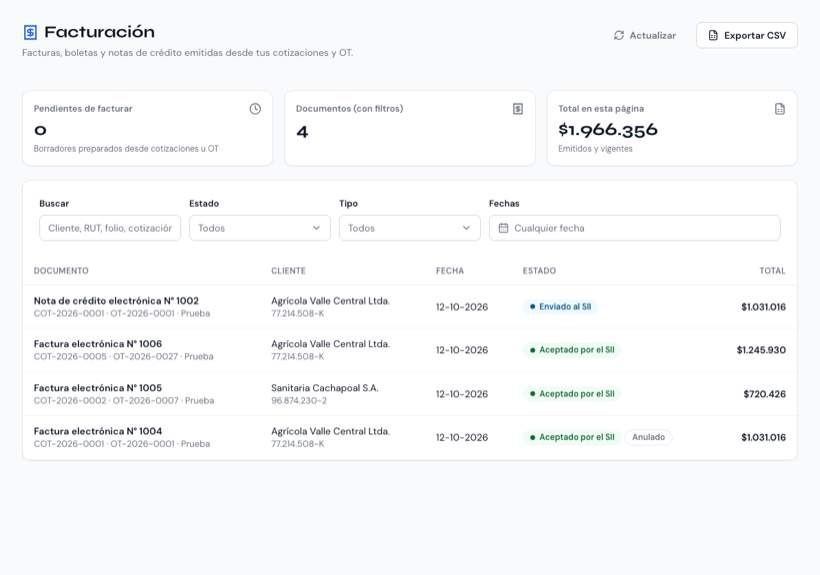Click the FECHA column header
The image size is (820, 575).
[x=450, y=271]
